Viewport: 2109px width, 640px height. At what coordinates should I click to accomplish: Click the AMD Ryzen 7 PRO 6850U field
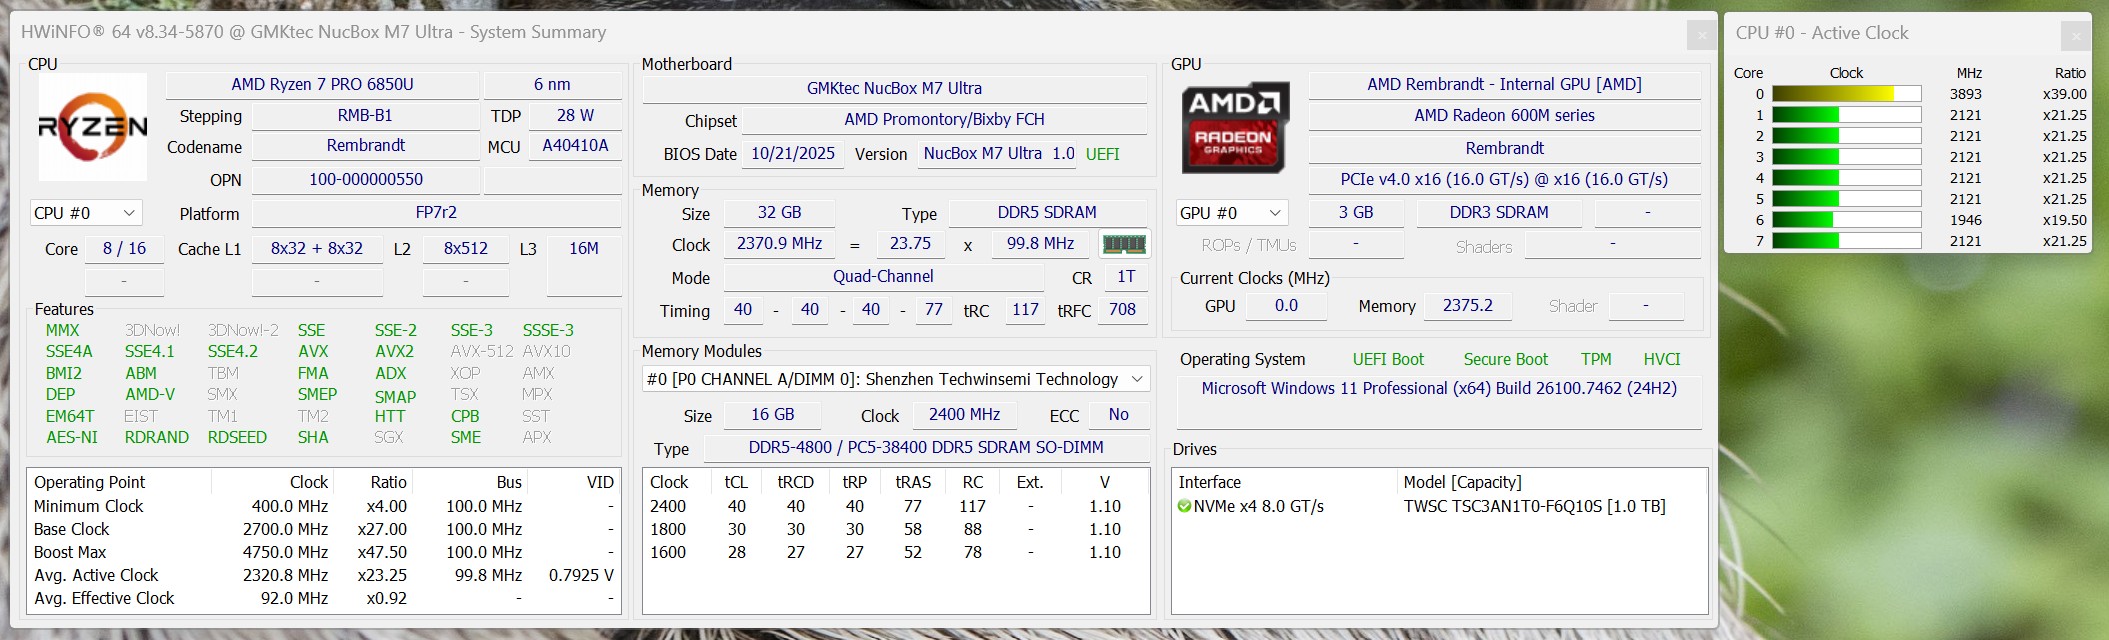pyautogui.click(x=322, y=85)
